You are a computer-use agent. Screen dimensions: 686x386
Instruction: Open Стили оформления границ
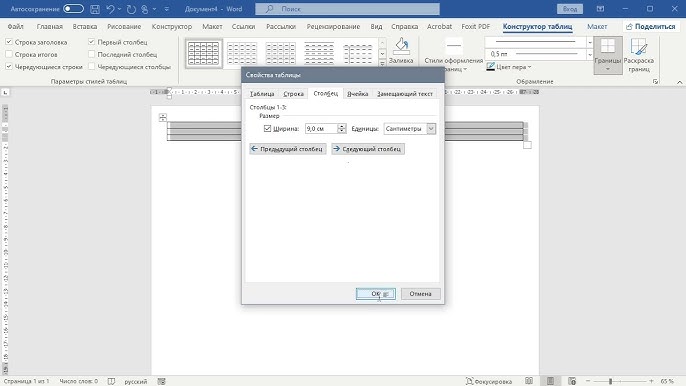[x=454, y=55]
